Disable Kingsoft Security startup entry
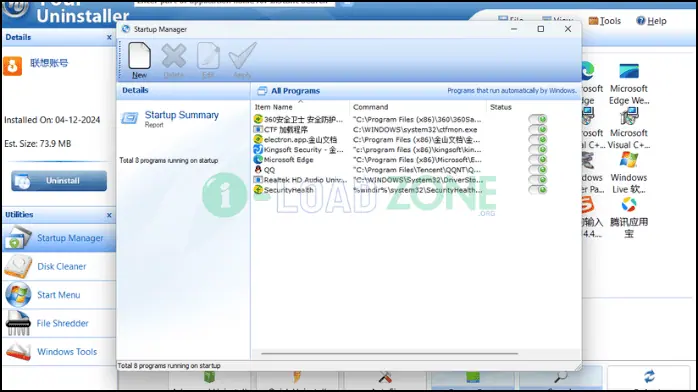 click(x=538, y=150)
